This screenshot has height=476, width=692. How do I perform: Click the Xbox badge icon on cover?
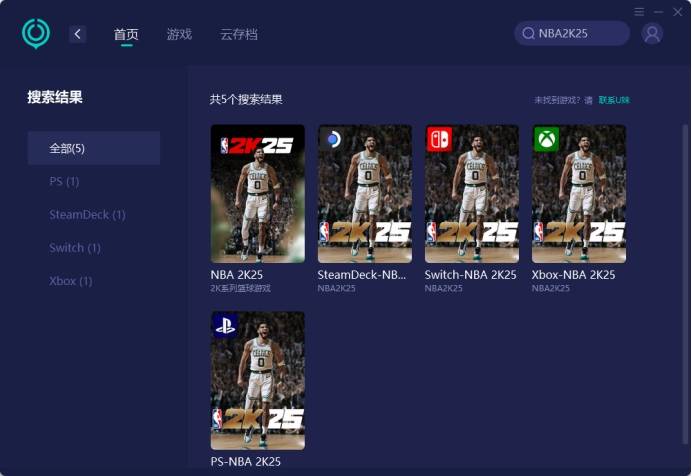coord(546,139)
